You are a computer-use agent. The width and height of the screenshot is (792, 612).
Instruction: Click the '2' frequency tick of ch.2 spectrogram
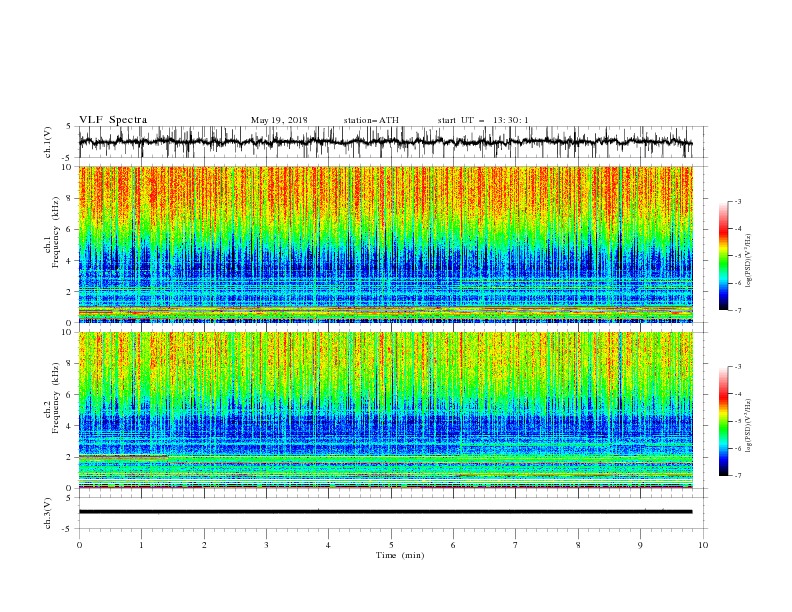coord(70,457)
